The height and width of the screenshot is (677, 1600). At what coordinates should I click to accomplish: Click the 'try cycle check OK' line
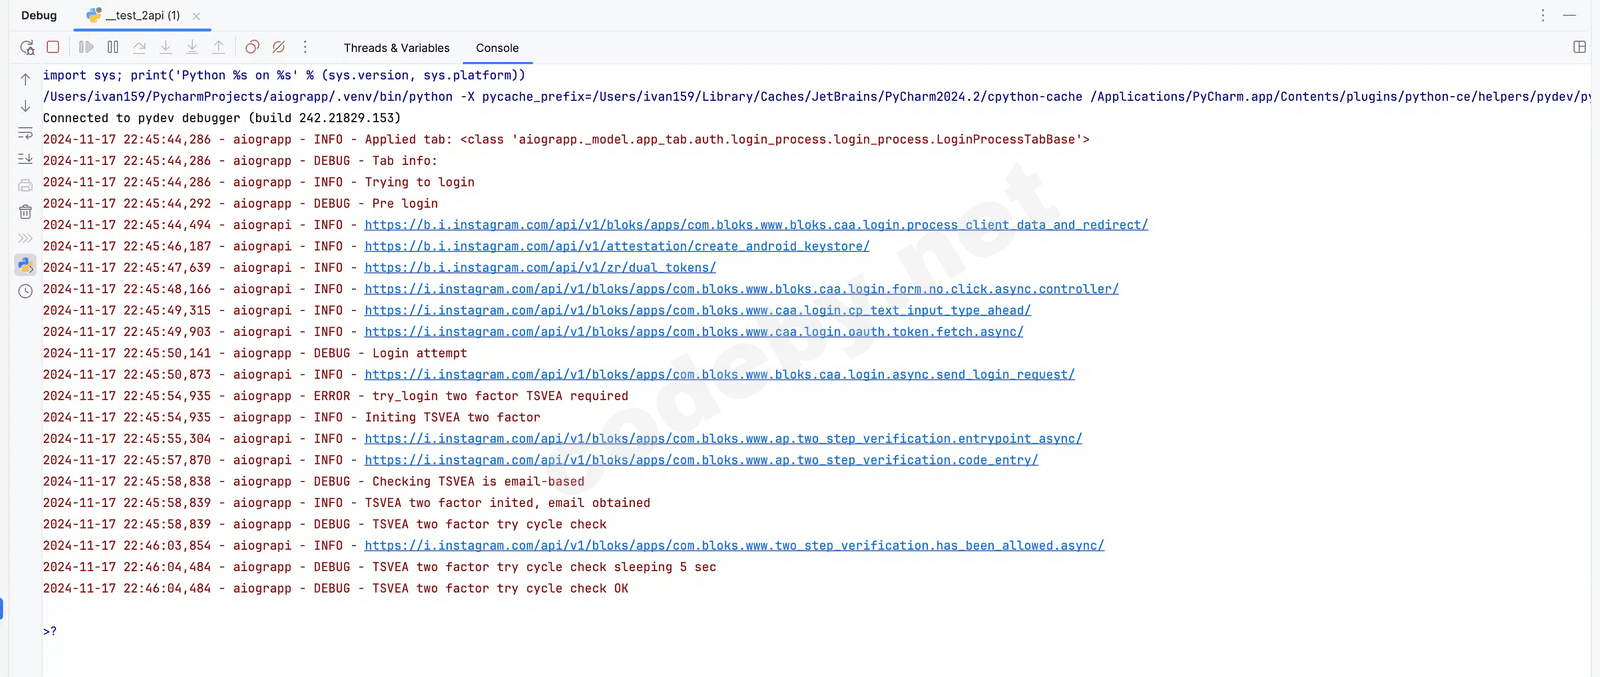pyautogui.click(x=336, y=589)
